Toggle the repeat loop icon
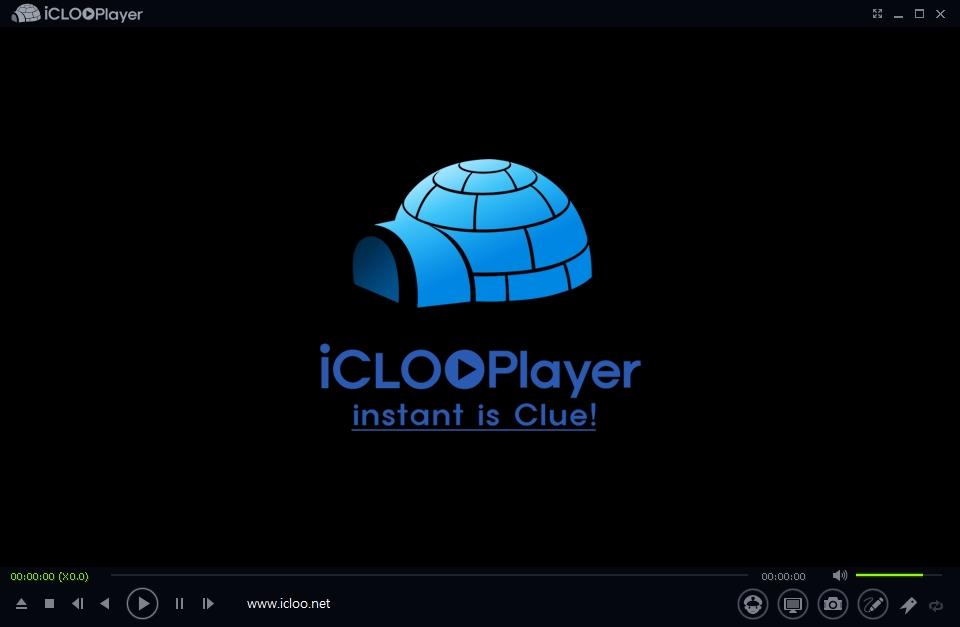Viewport: 960px width, 627px height. 936,606
